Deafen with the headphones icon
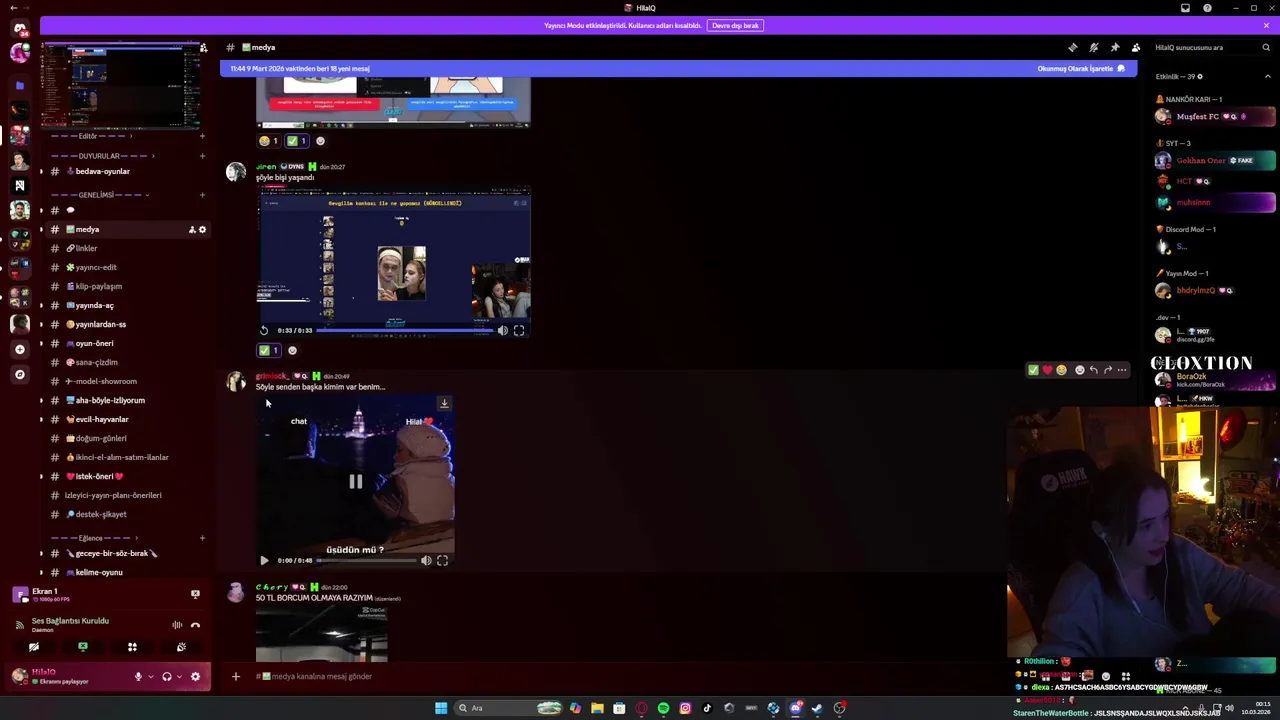The image size is (1280, 720). point(166,677)
